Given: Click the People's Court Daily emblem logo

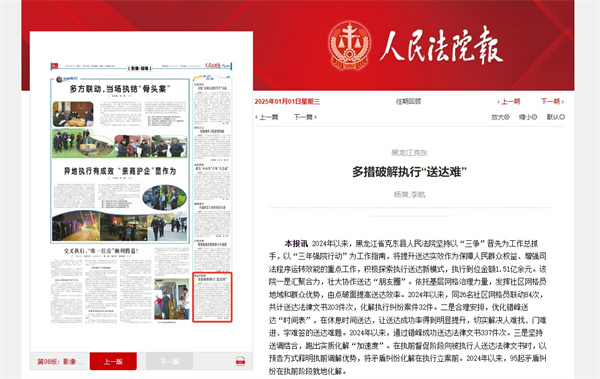Looking at the screenshot, I should click(349, 46).
